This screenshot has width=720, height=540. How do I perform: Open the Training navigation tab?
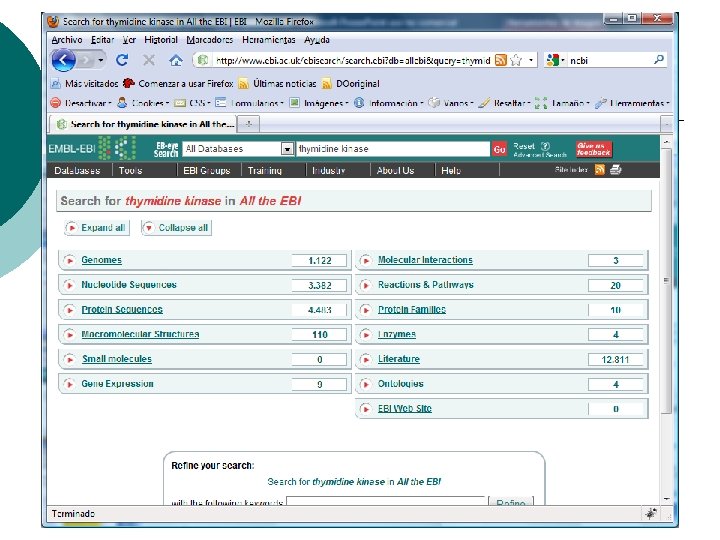tap(264, 170)
